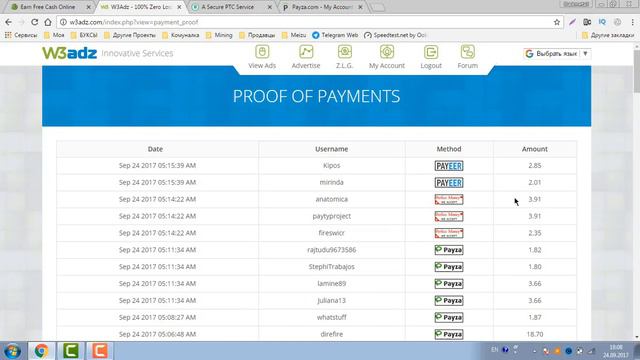640x360 pixels.
Task: Select username Kipos
Action: 331,166
